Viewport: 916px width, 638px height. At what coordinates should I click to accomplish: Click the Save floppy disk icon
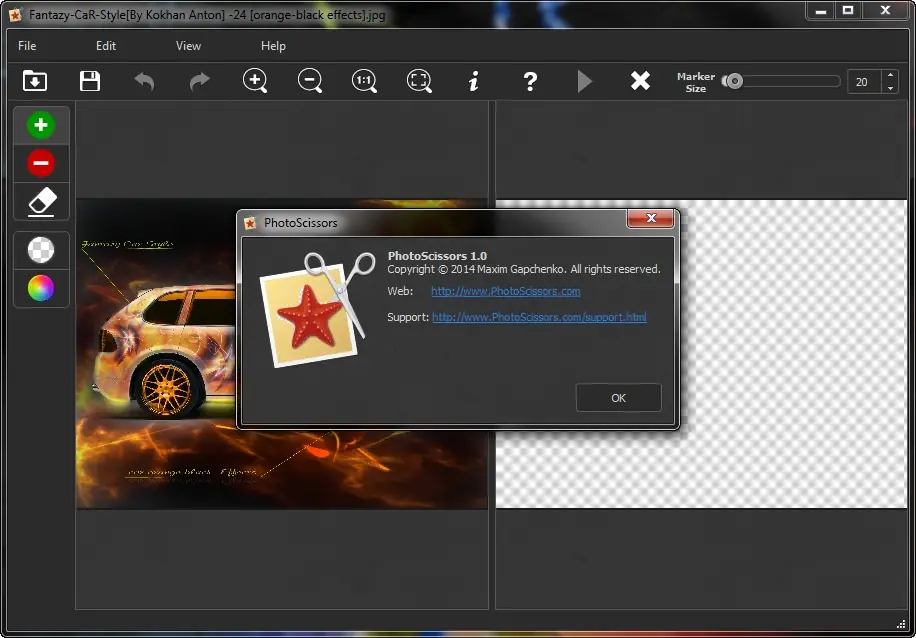(x=90, y=81)
